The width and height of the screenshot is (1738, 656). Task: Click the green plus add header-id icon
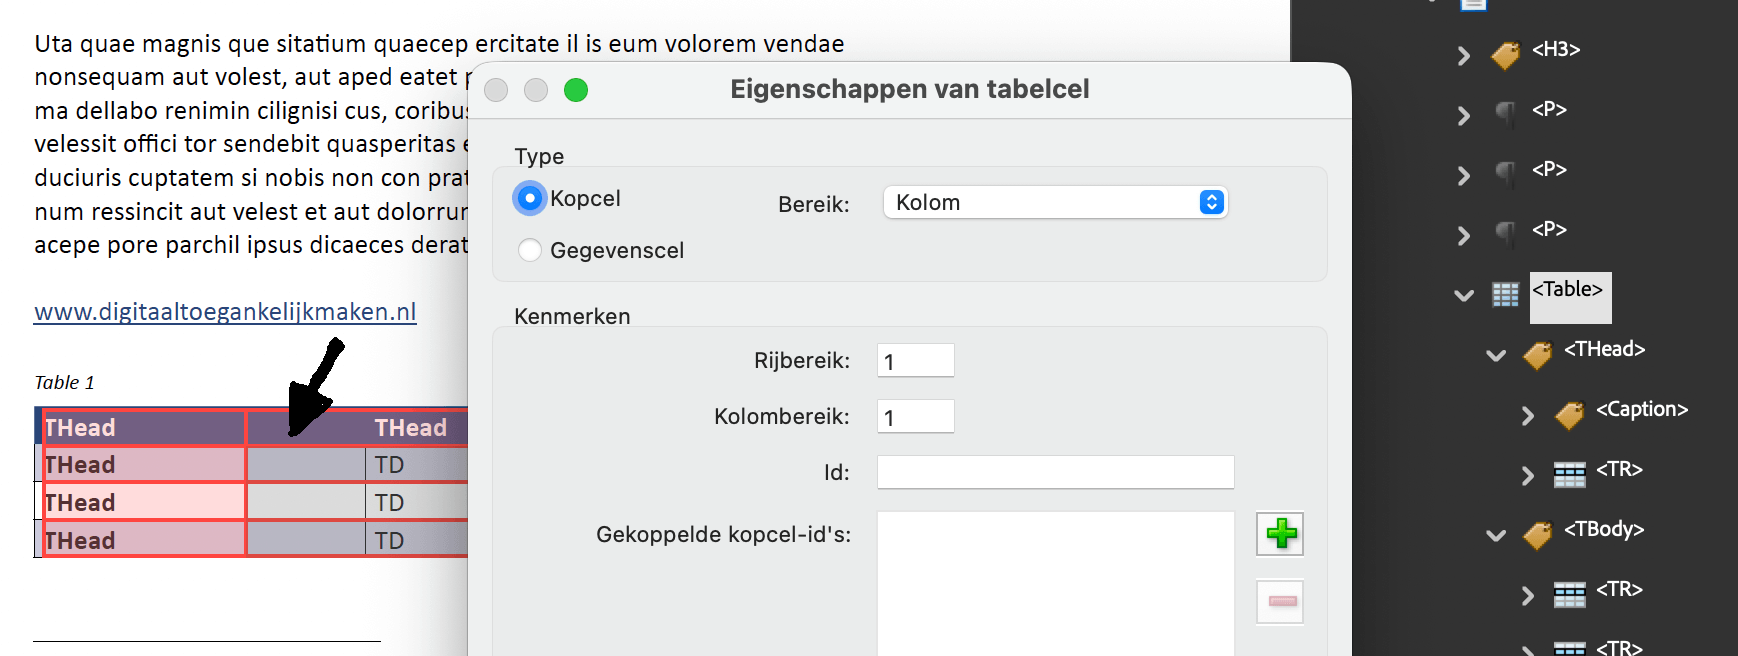click(1280, 534)
